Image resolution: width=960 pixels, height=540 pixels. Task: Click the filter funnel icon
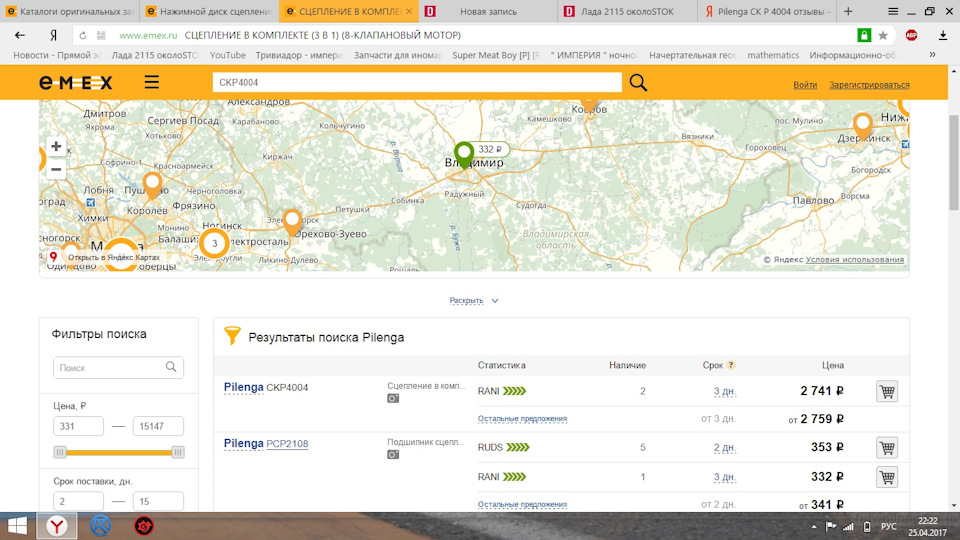232,336
